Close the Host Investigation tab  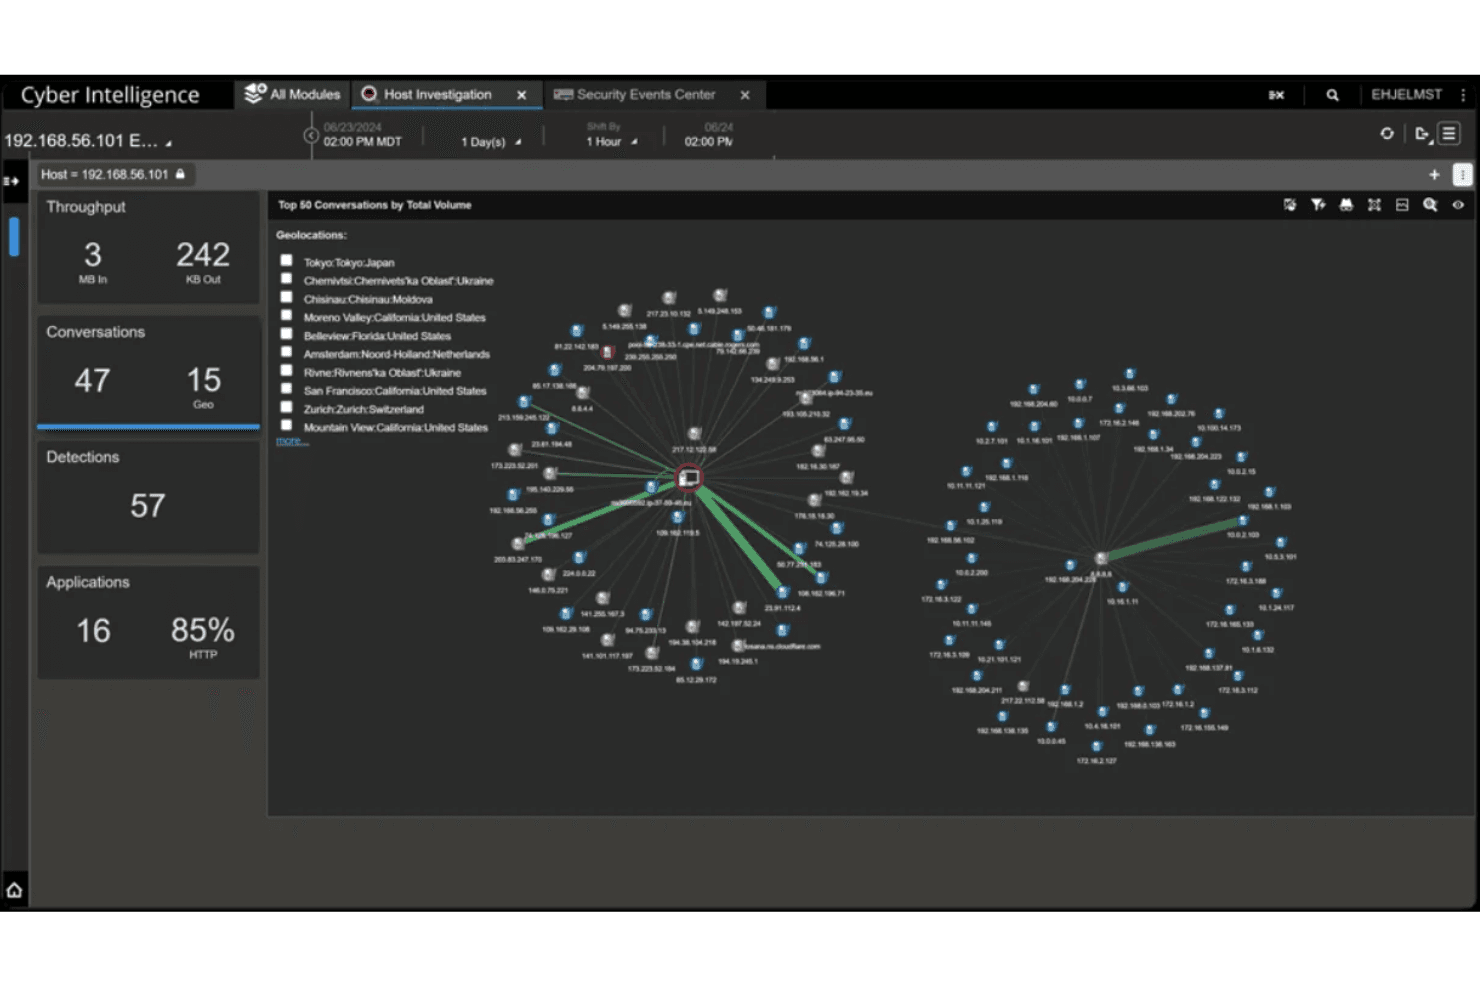tap(521, 95)
